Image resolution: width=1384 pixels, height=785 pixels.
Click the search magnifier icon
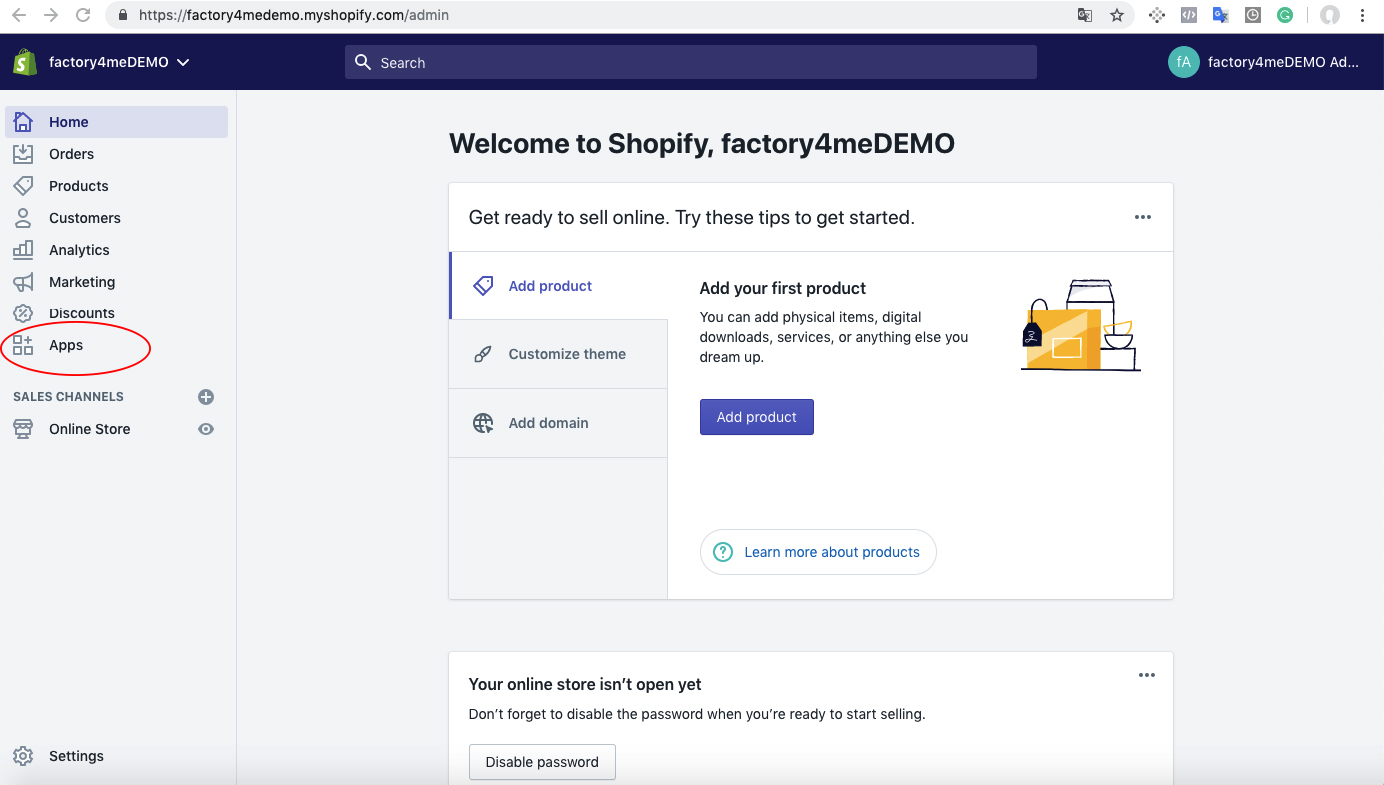tap(364, 62)
